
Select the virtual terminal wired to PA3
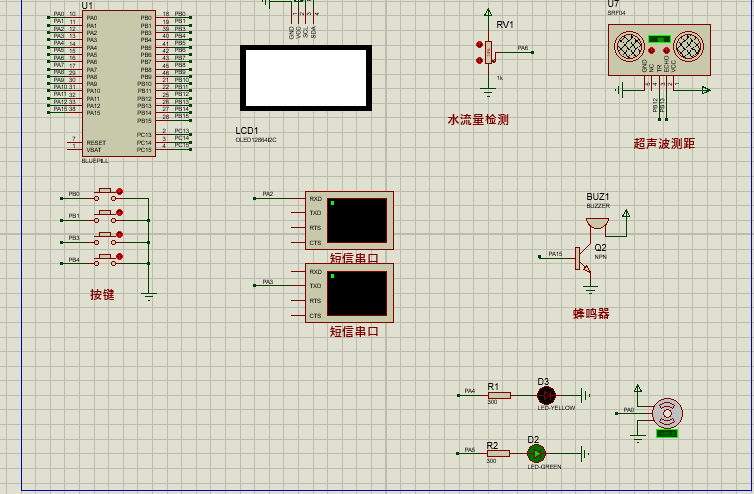pyautogui.click(x=350, y=293)
